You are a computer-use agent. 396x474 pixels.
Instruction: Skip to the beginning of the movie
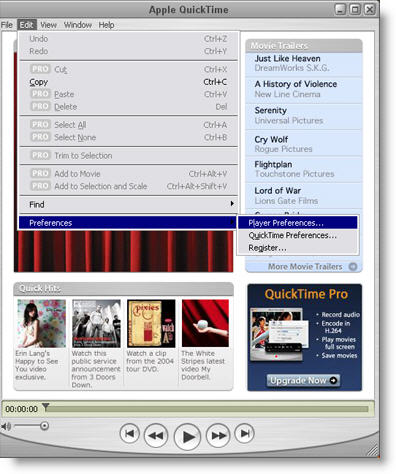tap(129, 433)
